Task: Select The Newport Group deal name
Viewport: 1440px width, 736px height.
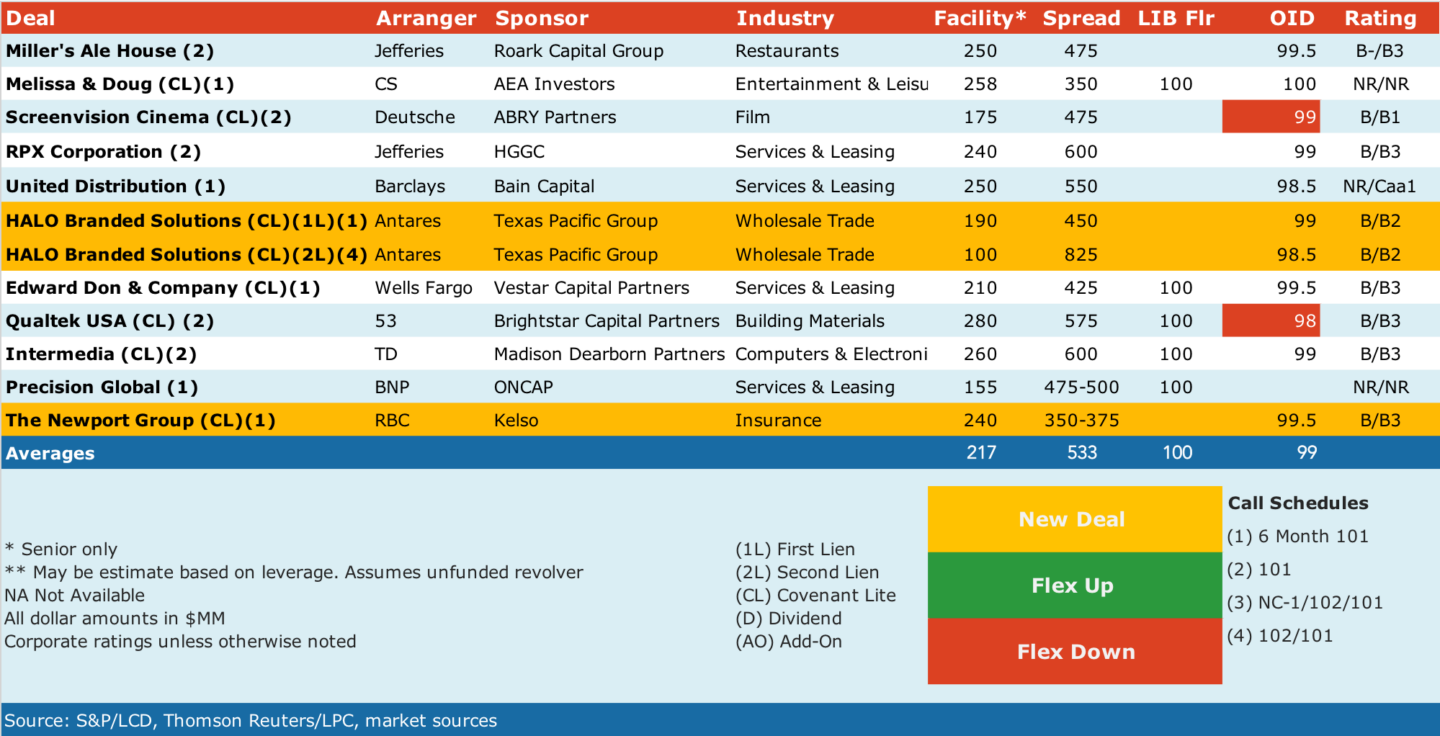Action: point(126,420)
